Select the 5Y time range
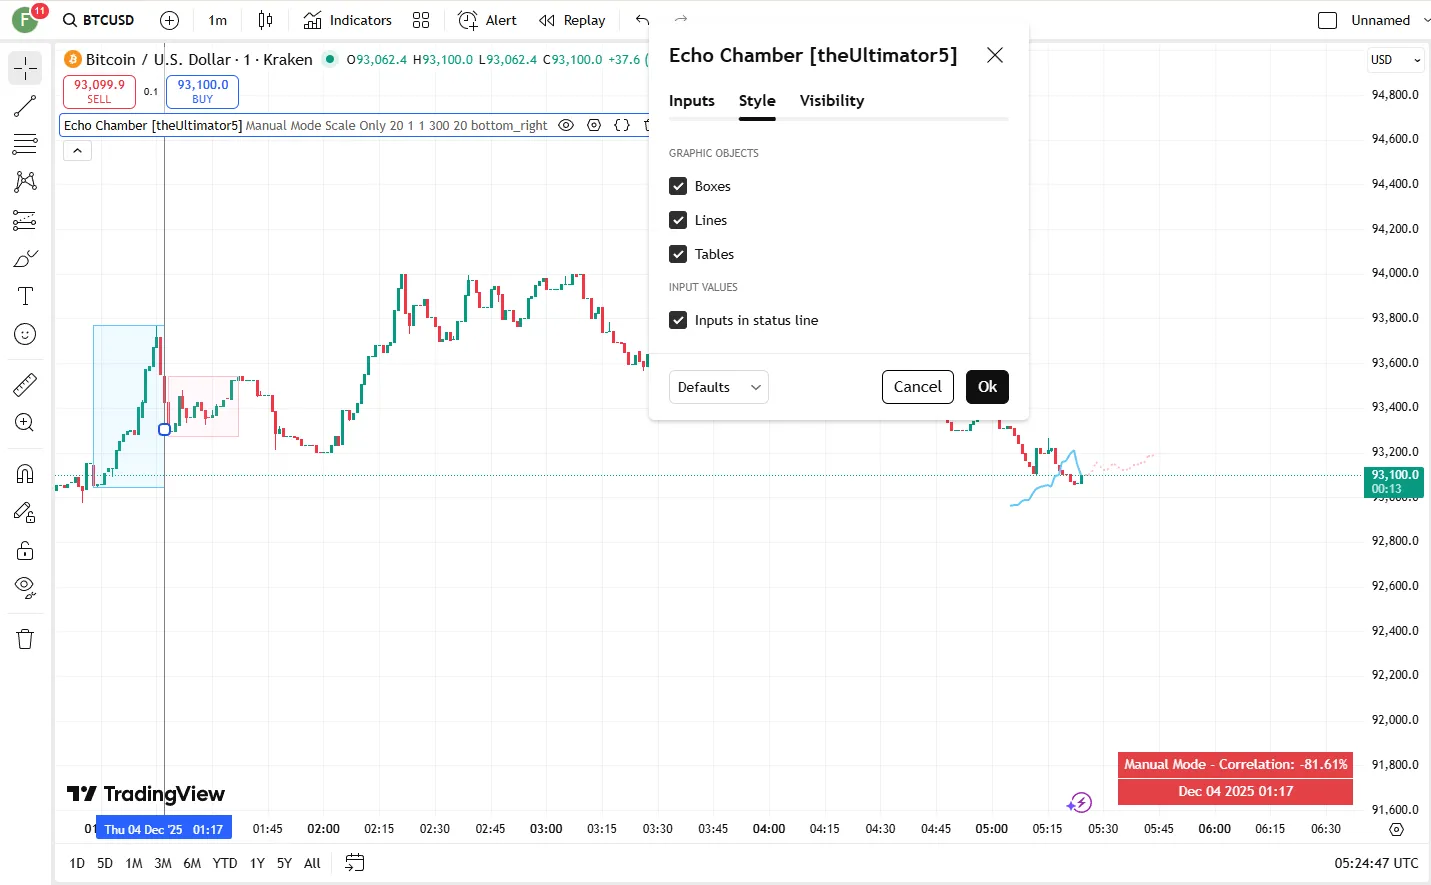Screen dimensions: 1431x885 [284, 863]
